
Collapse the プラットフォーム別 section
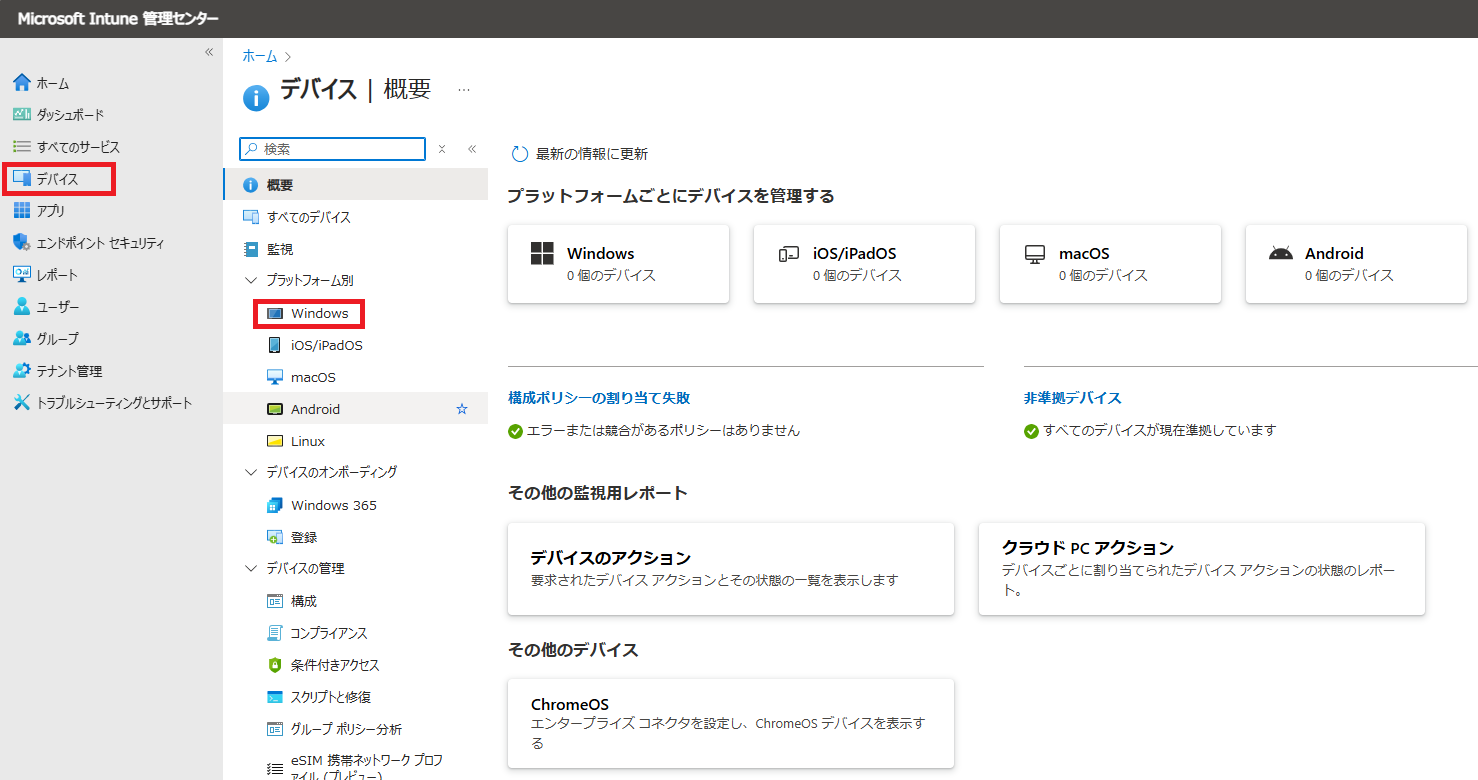(x=251, y=281)
